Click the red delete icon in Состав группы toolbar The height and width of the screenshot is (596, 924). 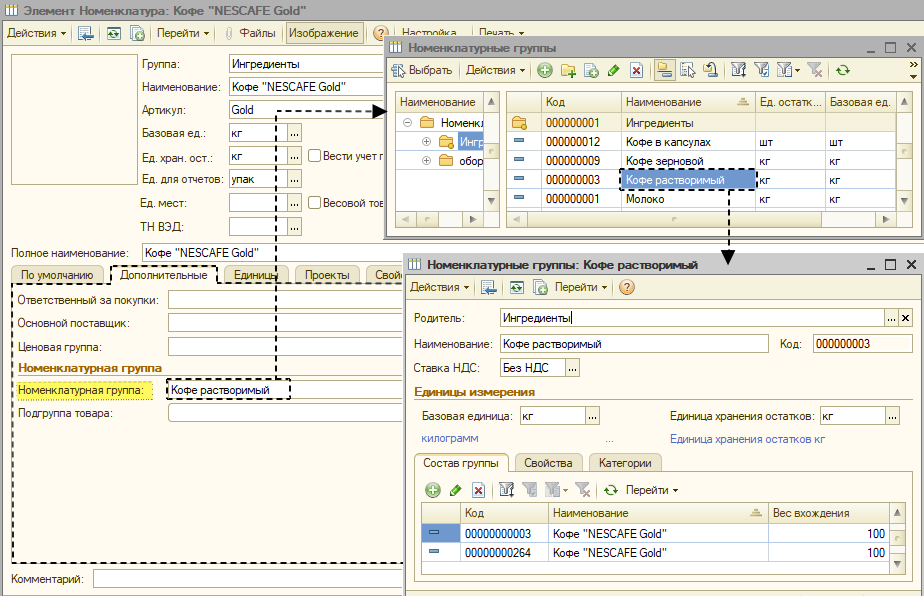[x=478, y=490]
